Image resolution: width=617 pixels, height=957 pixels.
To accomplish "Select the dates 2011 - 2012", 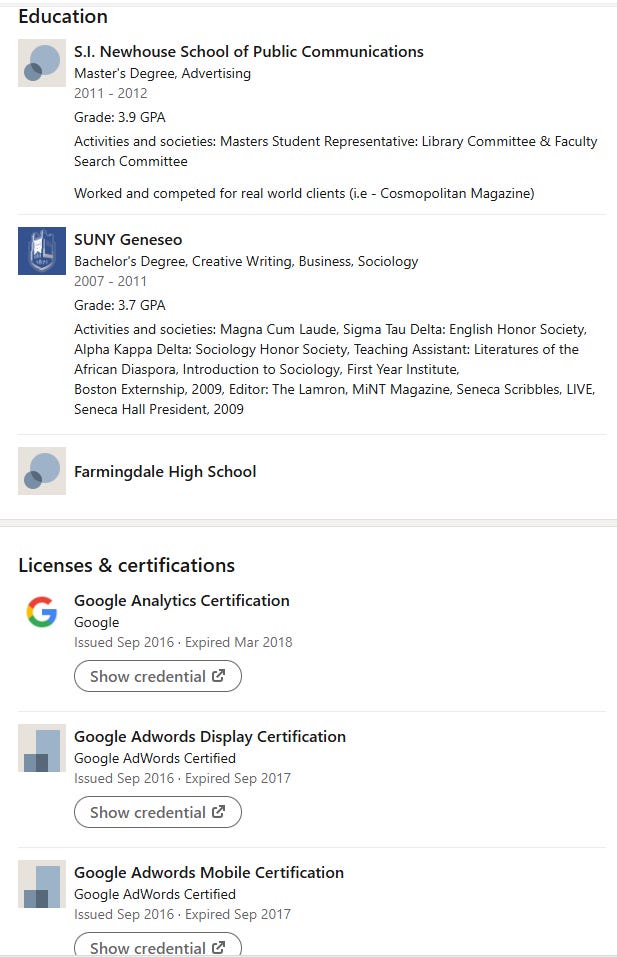I will click(x=110, y=93).
